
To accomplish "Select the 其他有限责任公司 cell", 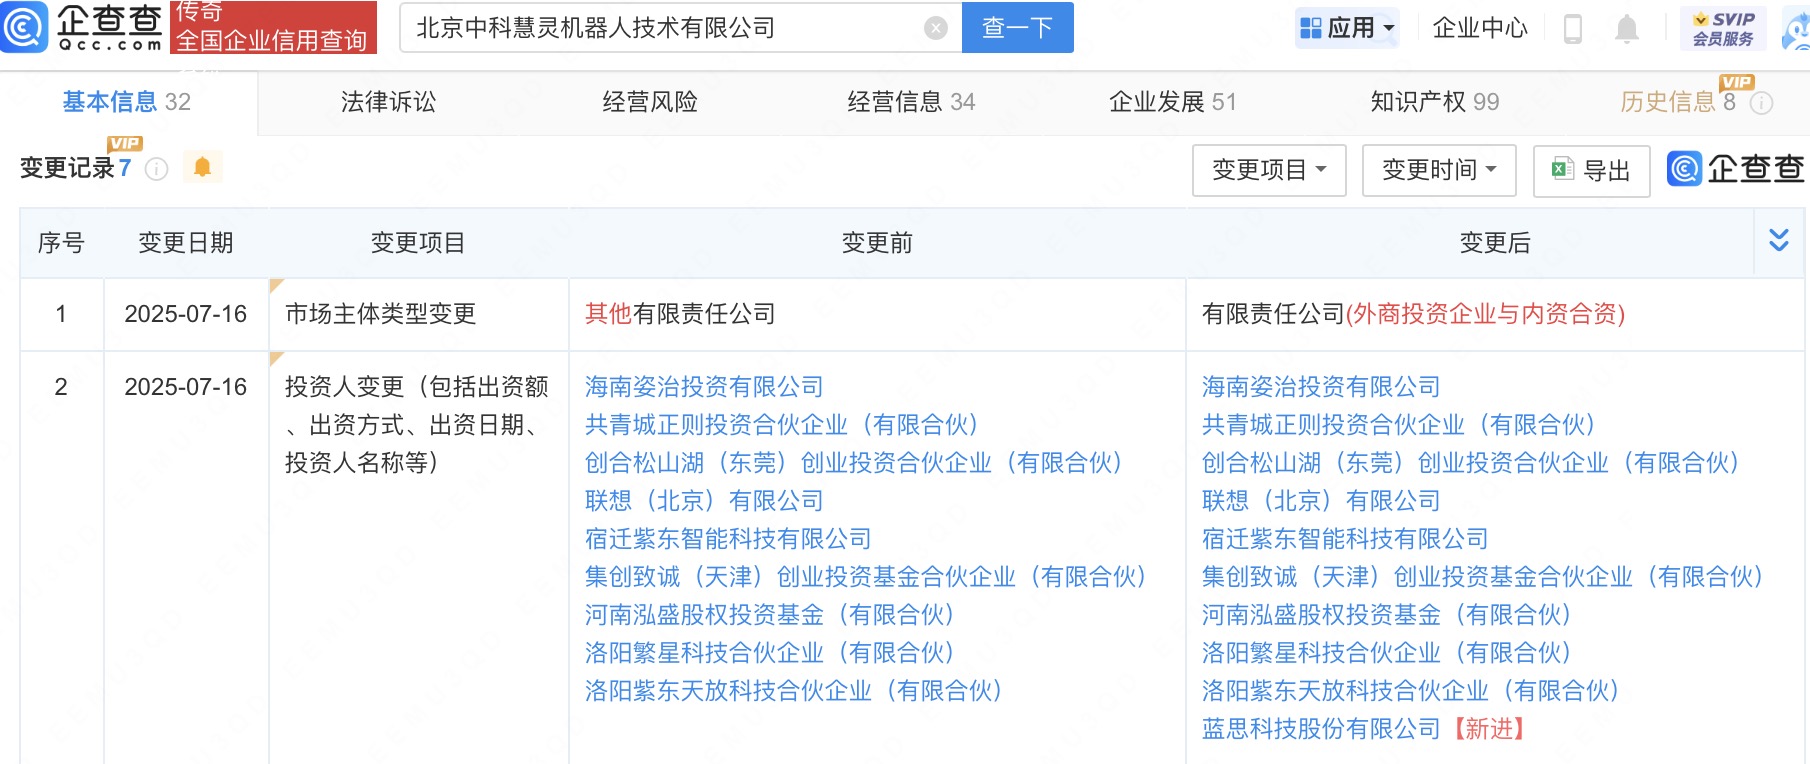I will pyautogui.click(x=877, y=314).
